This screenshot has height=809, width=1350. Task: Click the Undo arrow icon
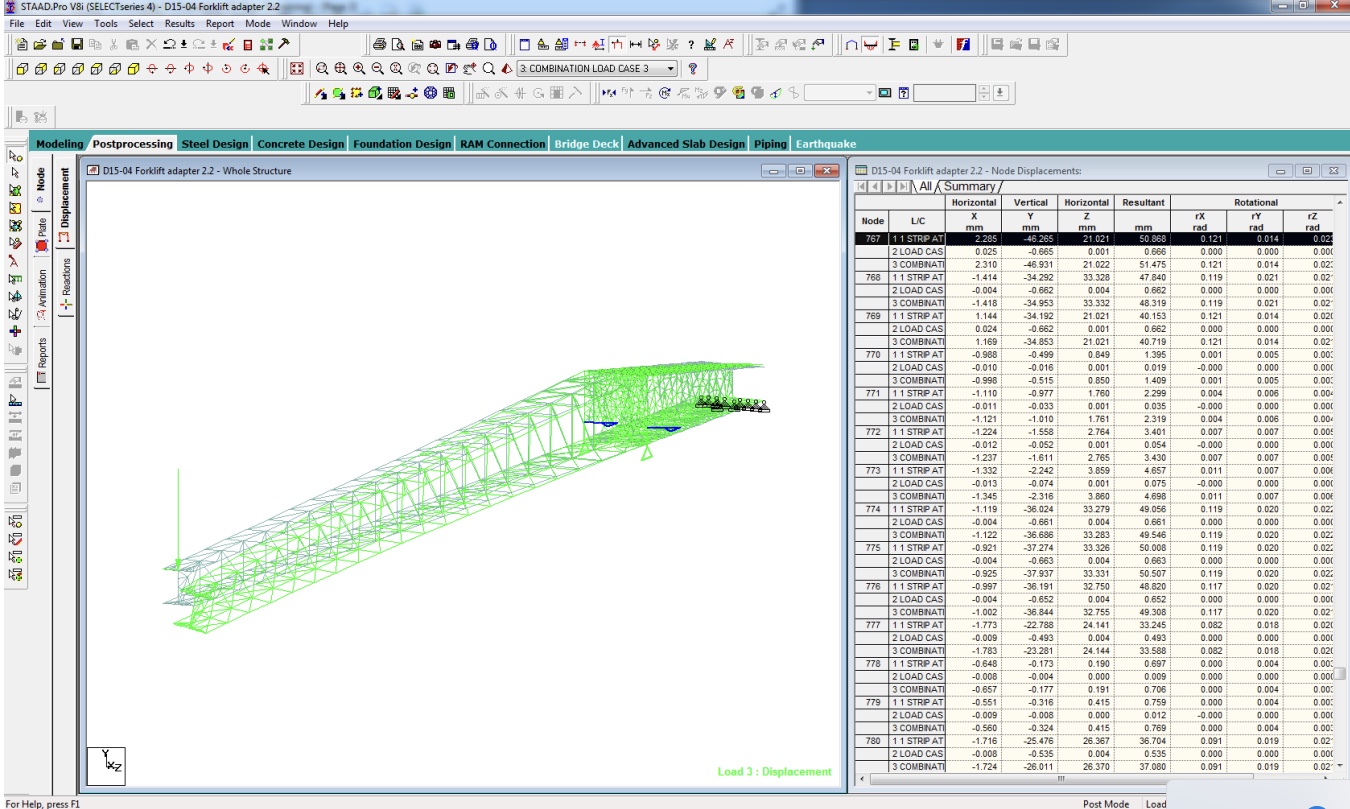(x=169, y=44)
